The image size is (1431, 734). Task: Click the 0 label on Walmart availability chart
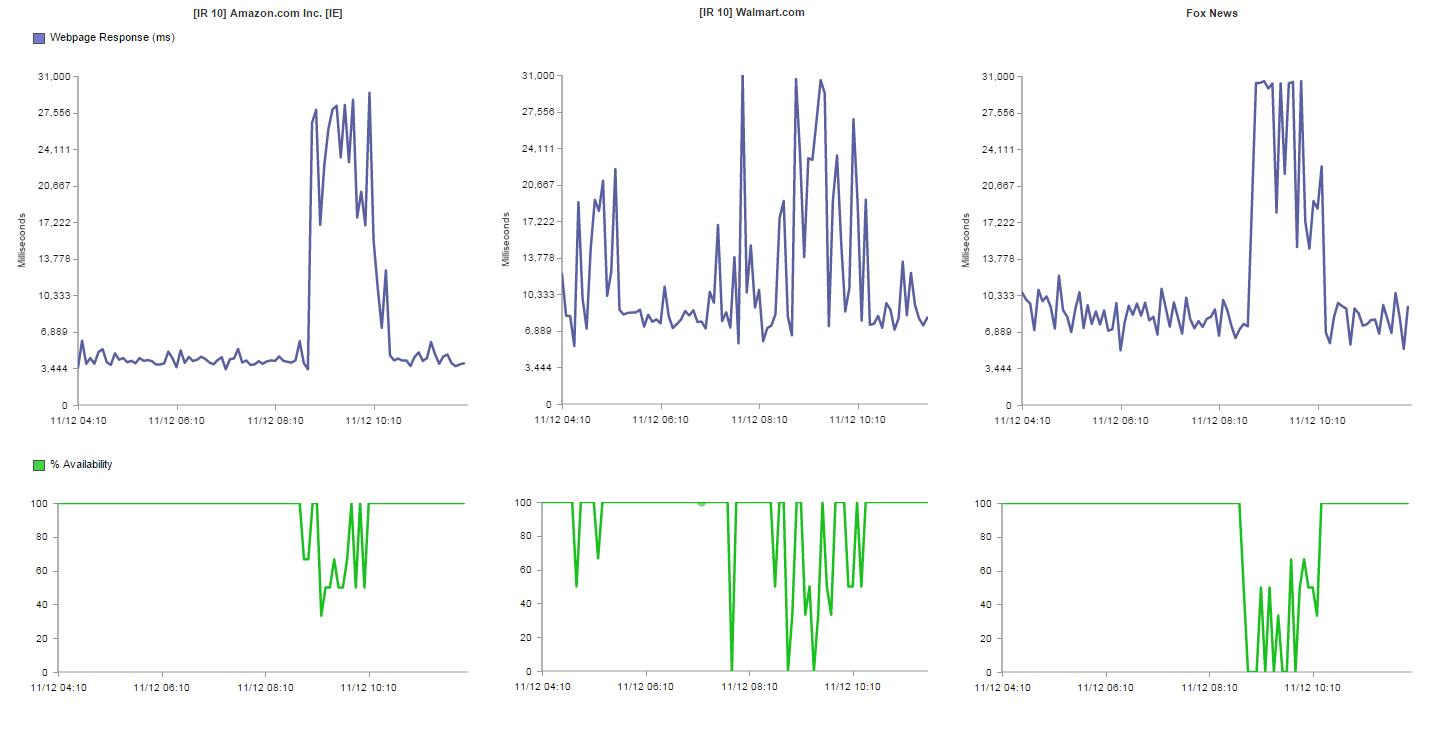click(x=531, y=671)
